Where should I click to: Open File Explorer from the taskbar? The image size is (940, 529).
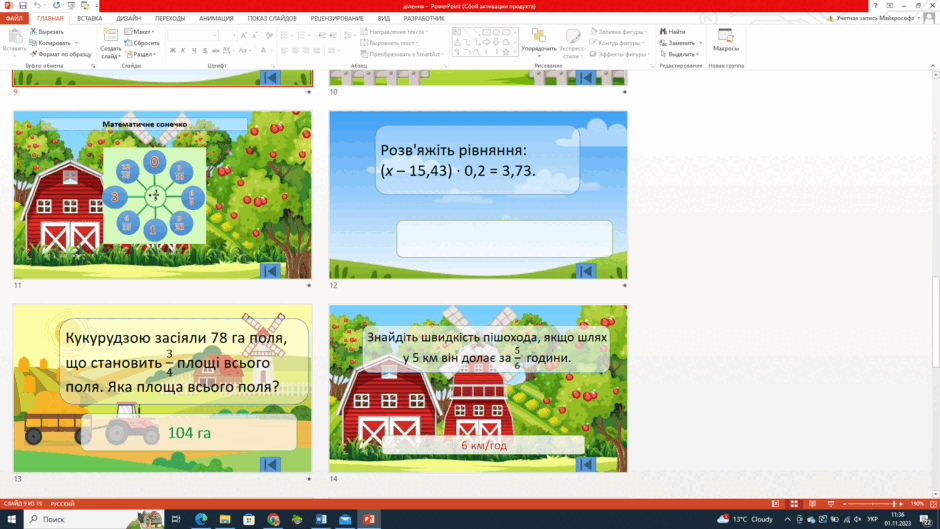coord(225,519)
